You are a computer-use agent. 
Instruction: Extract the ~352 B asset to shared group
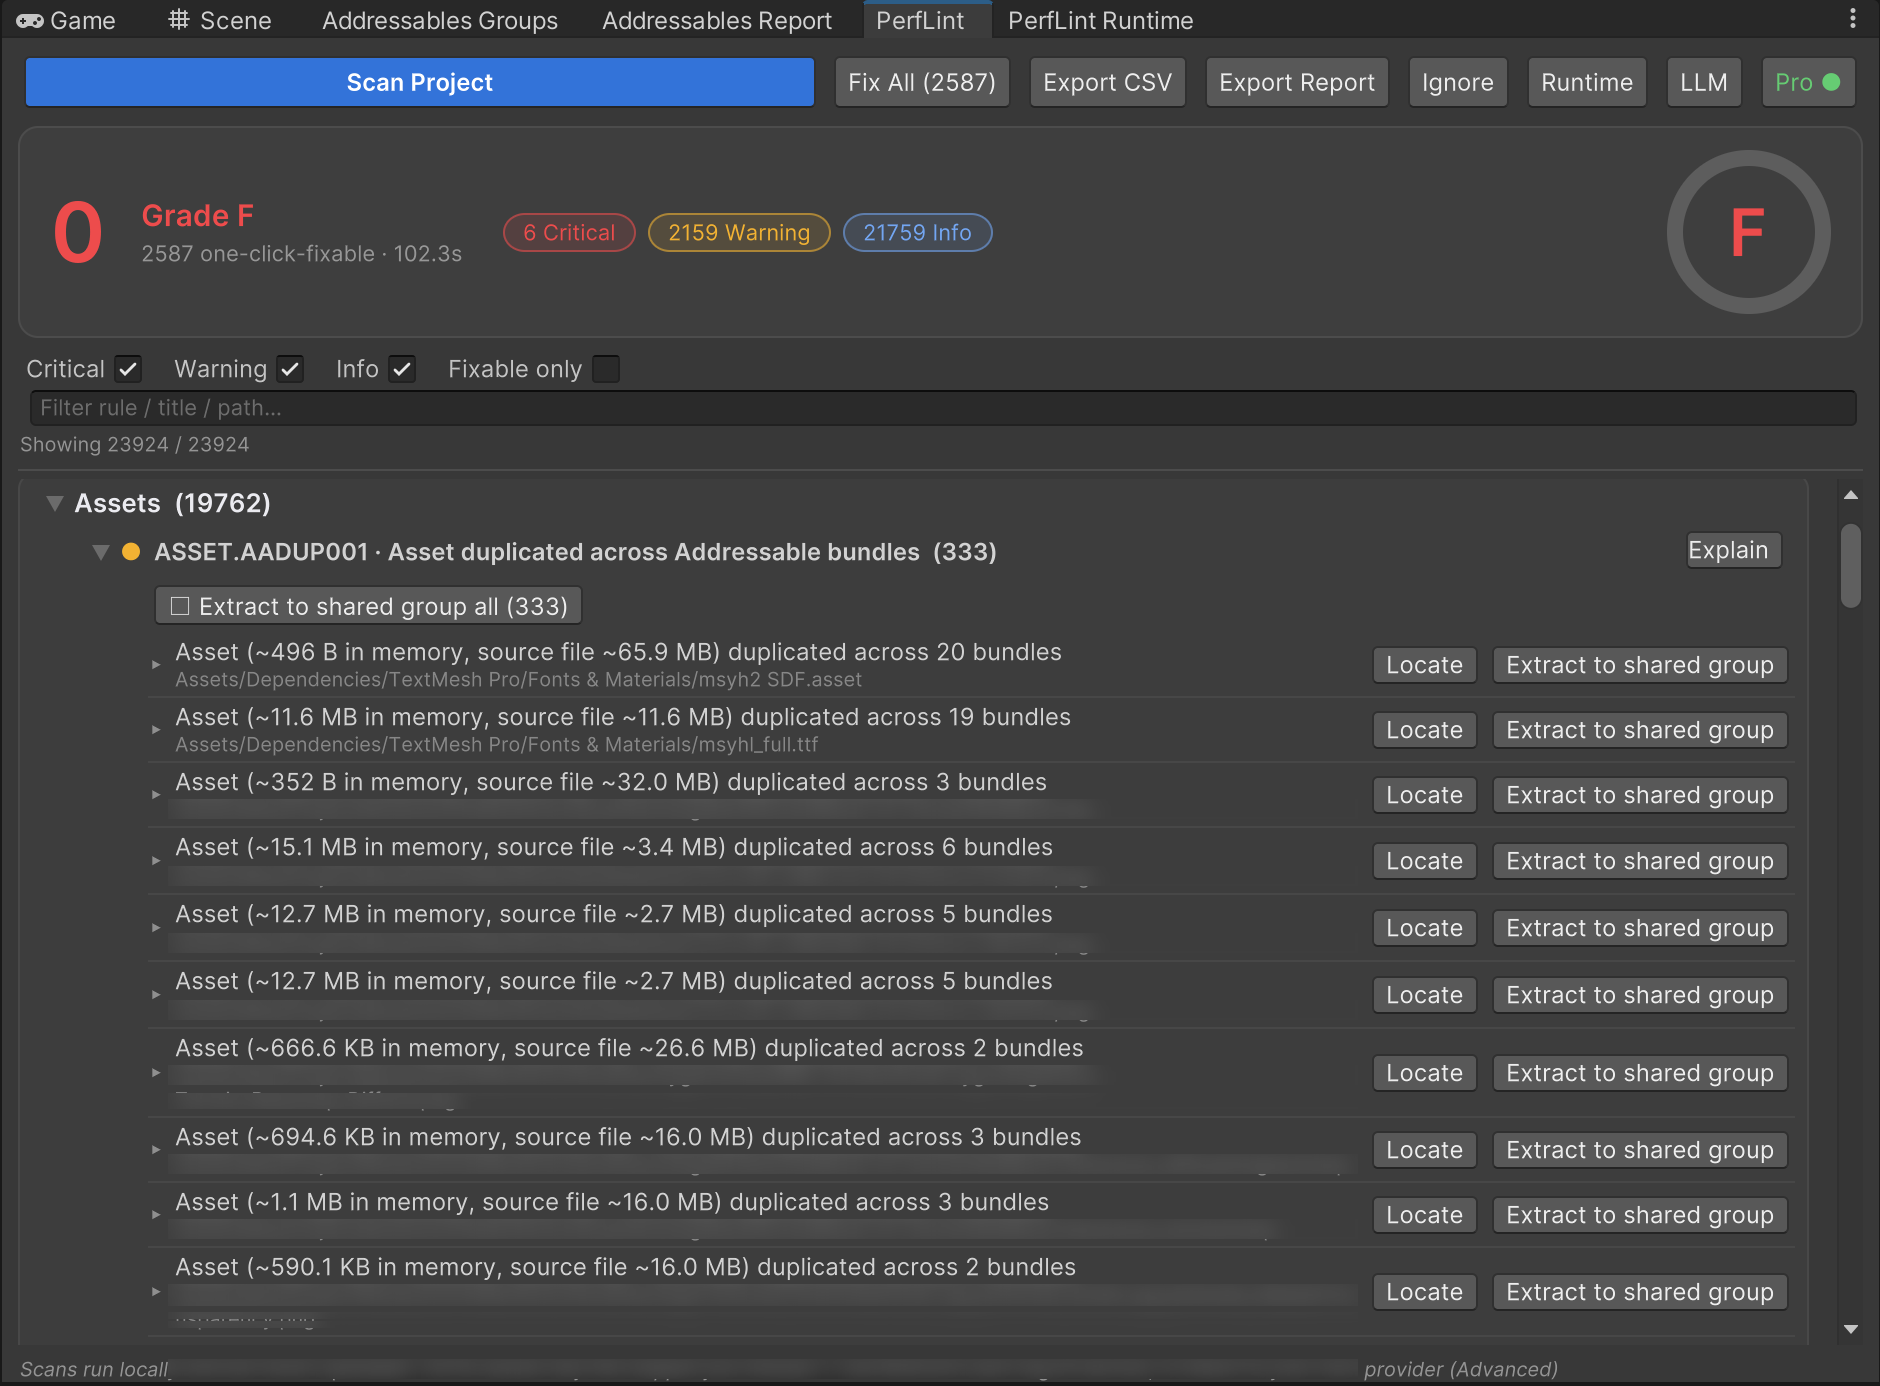click(x=1640, y=795)
